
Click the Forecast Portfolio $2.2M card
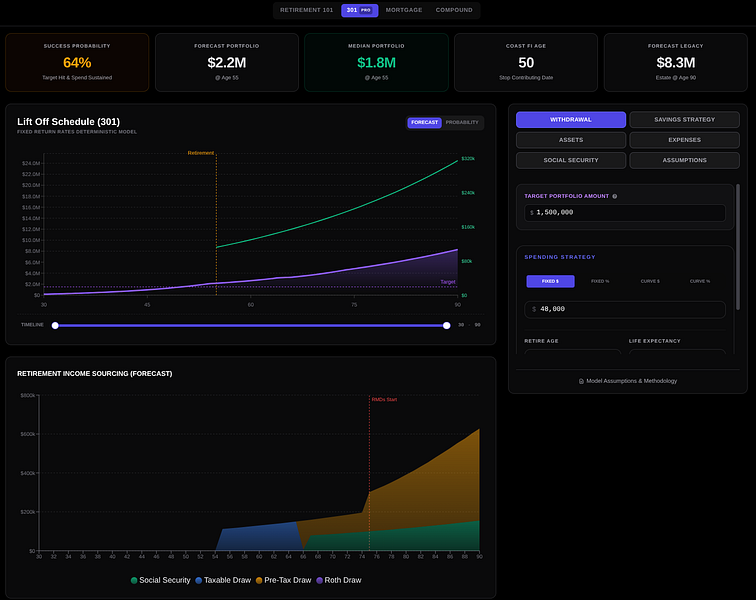point(227,62)
